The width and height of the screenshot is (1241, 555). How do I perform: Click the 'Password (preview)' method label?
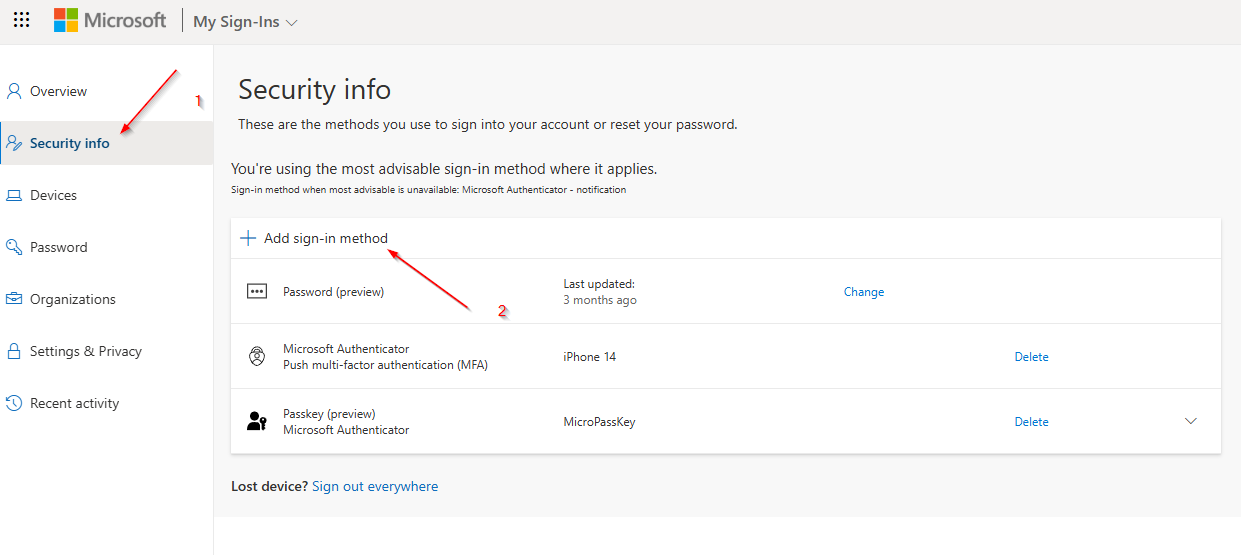click(x=333, y=292)
